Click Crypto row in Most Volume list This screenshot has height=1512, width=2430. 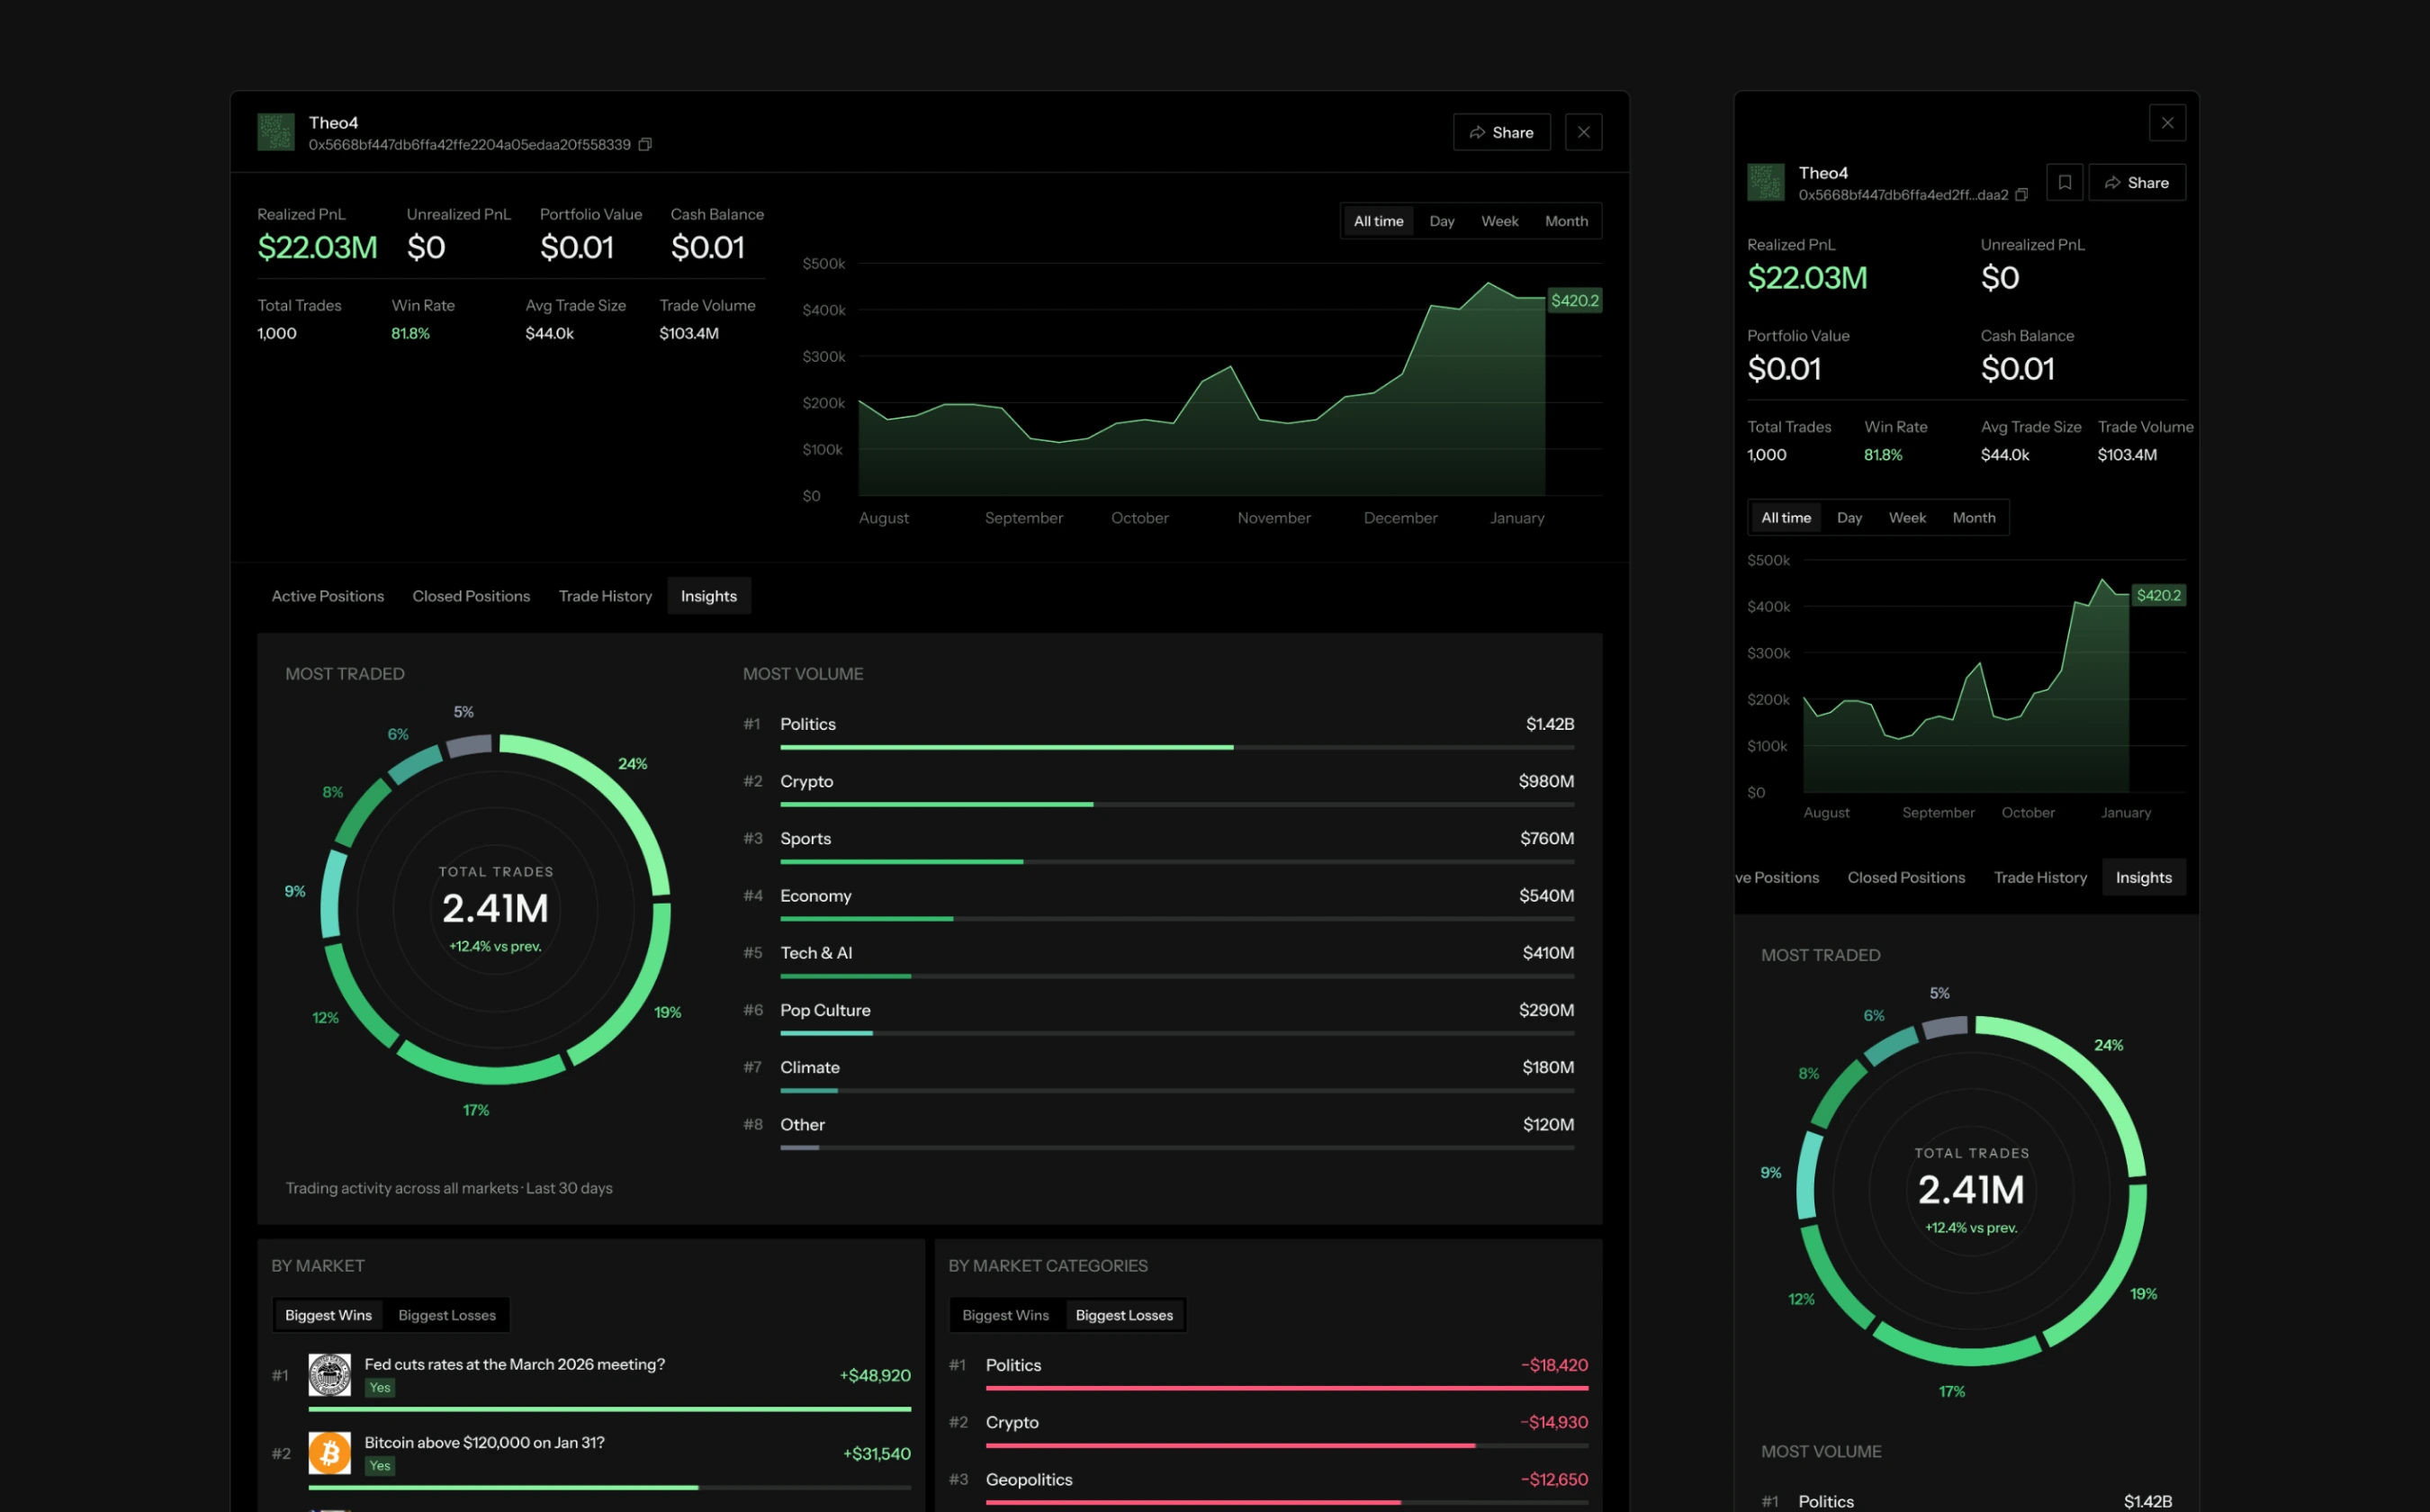click(1159, 788)
